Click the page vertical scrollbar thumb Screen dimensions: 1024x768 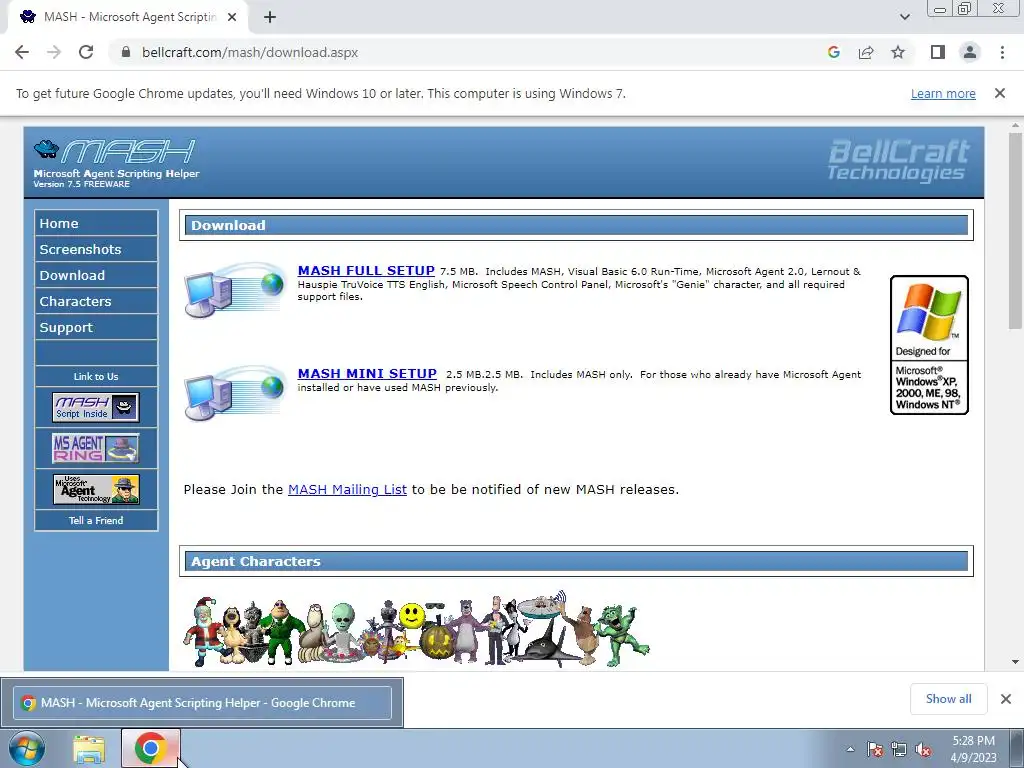[1015, 230]
